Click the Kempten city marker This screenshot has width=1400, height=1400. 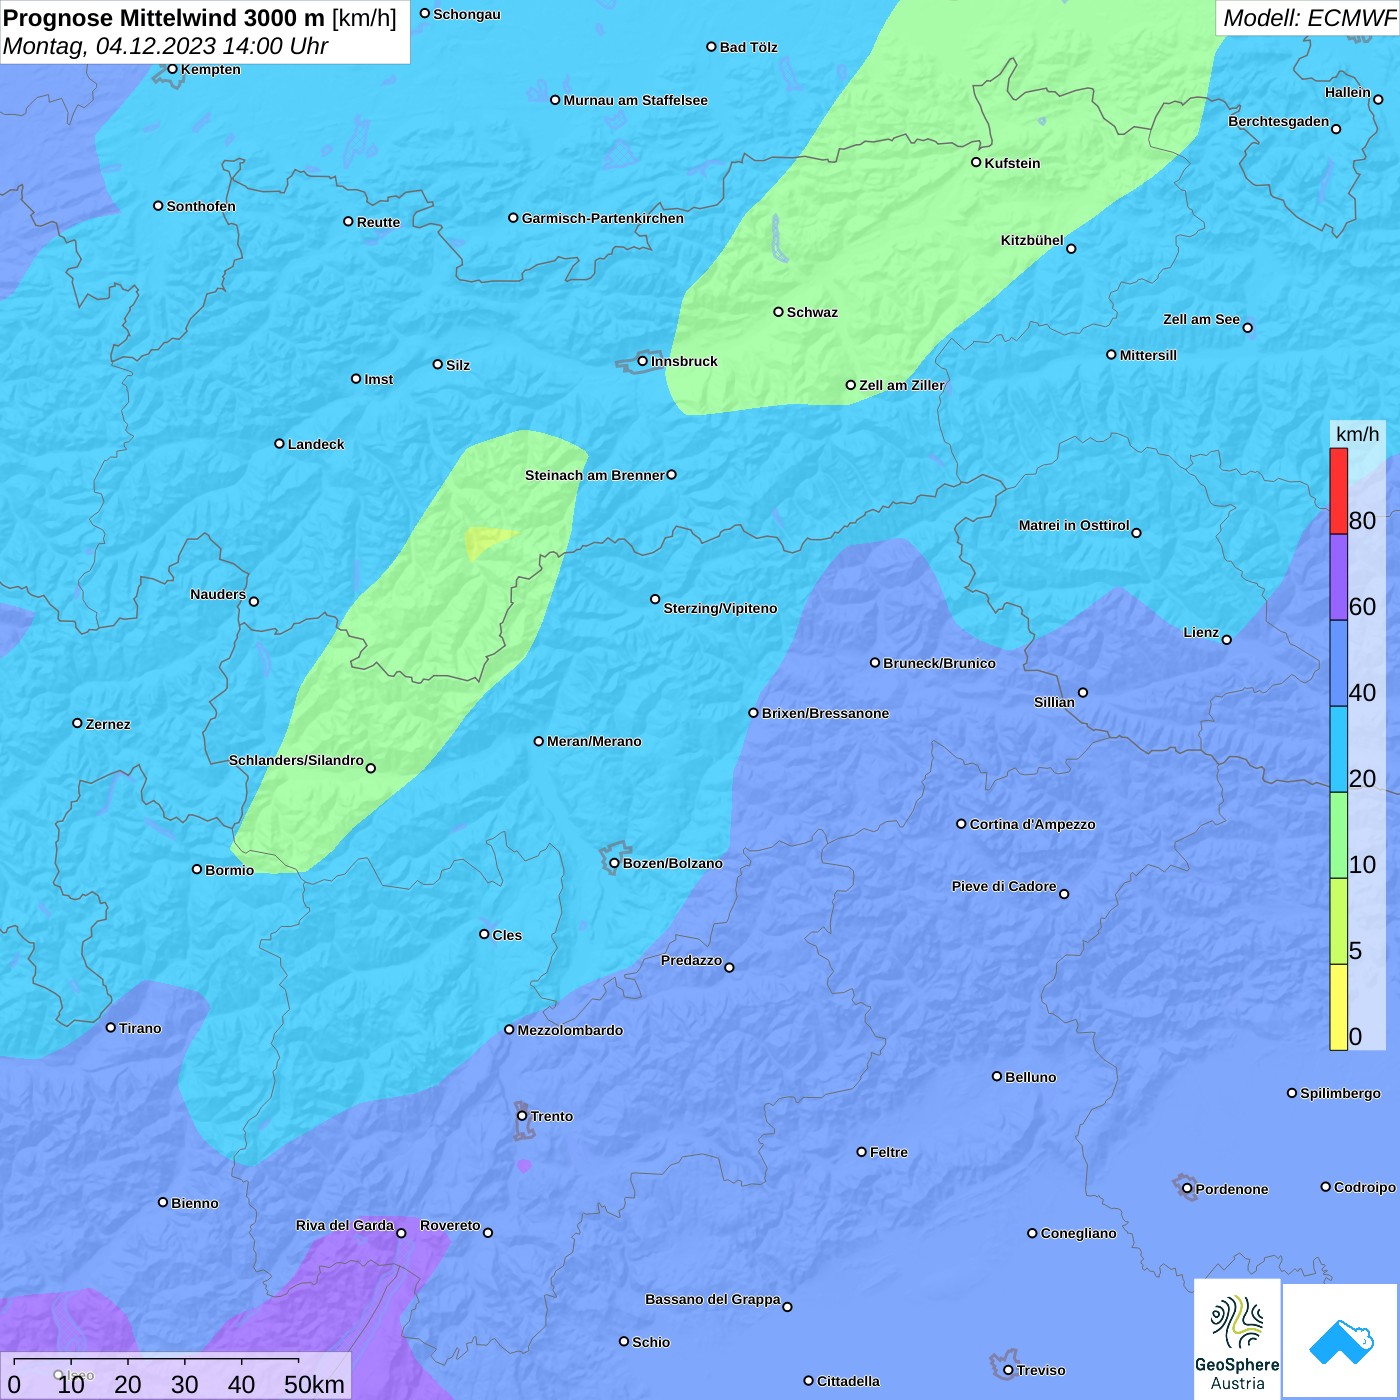pyautogui.click(x=172, y=69)
